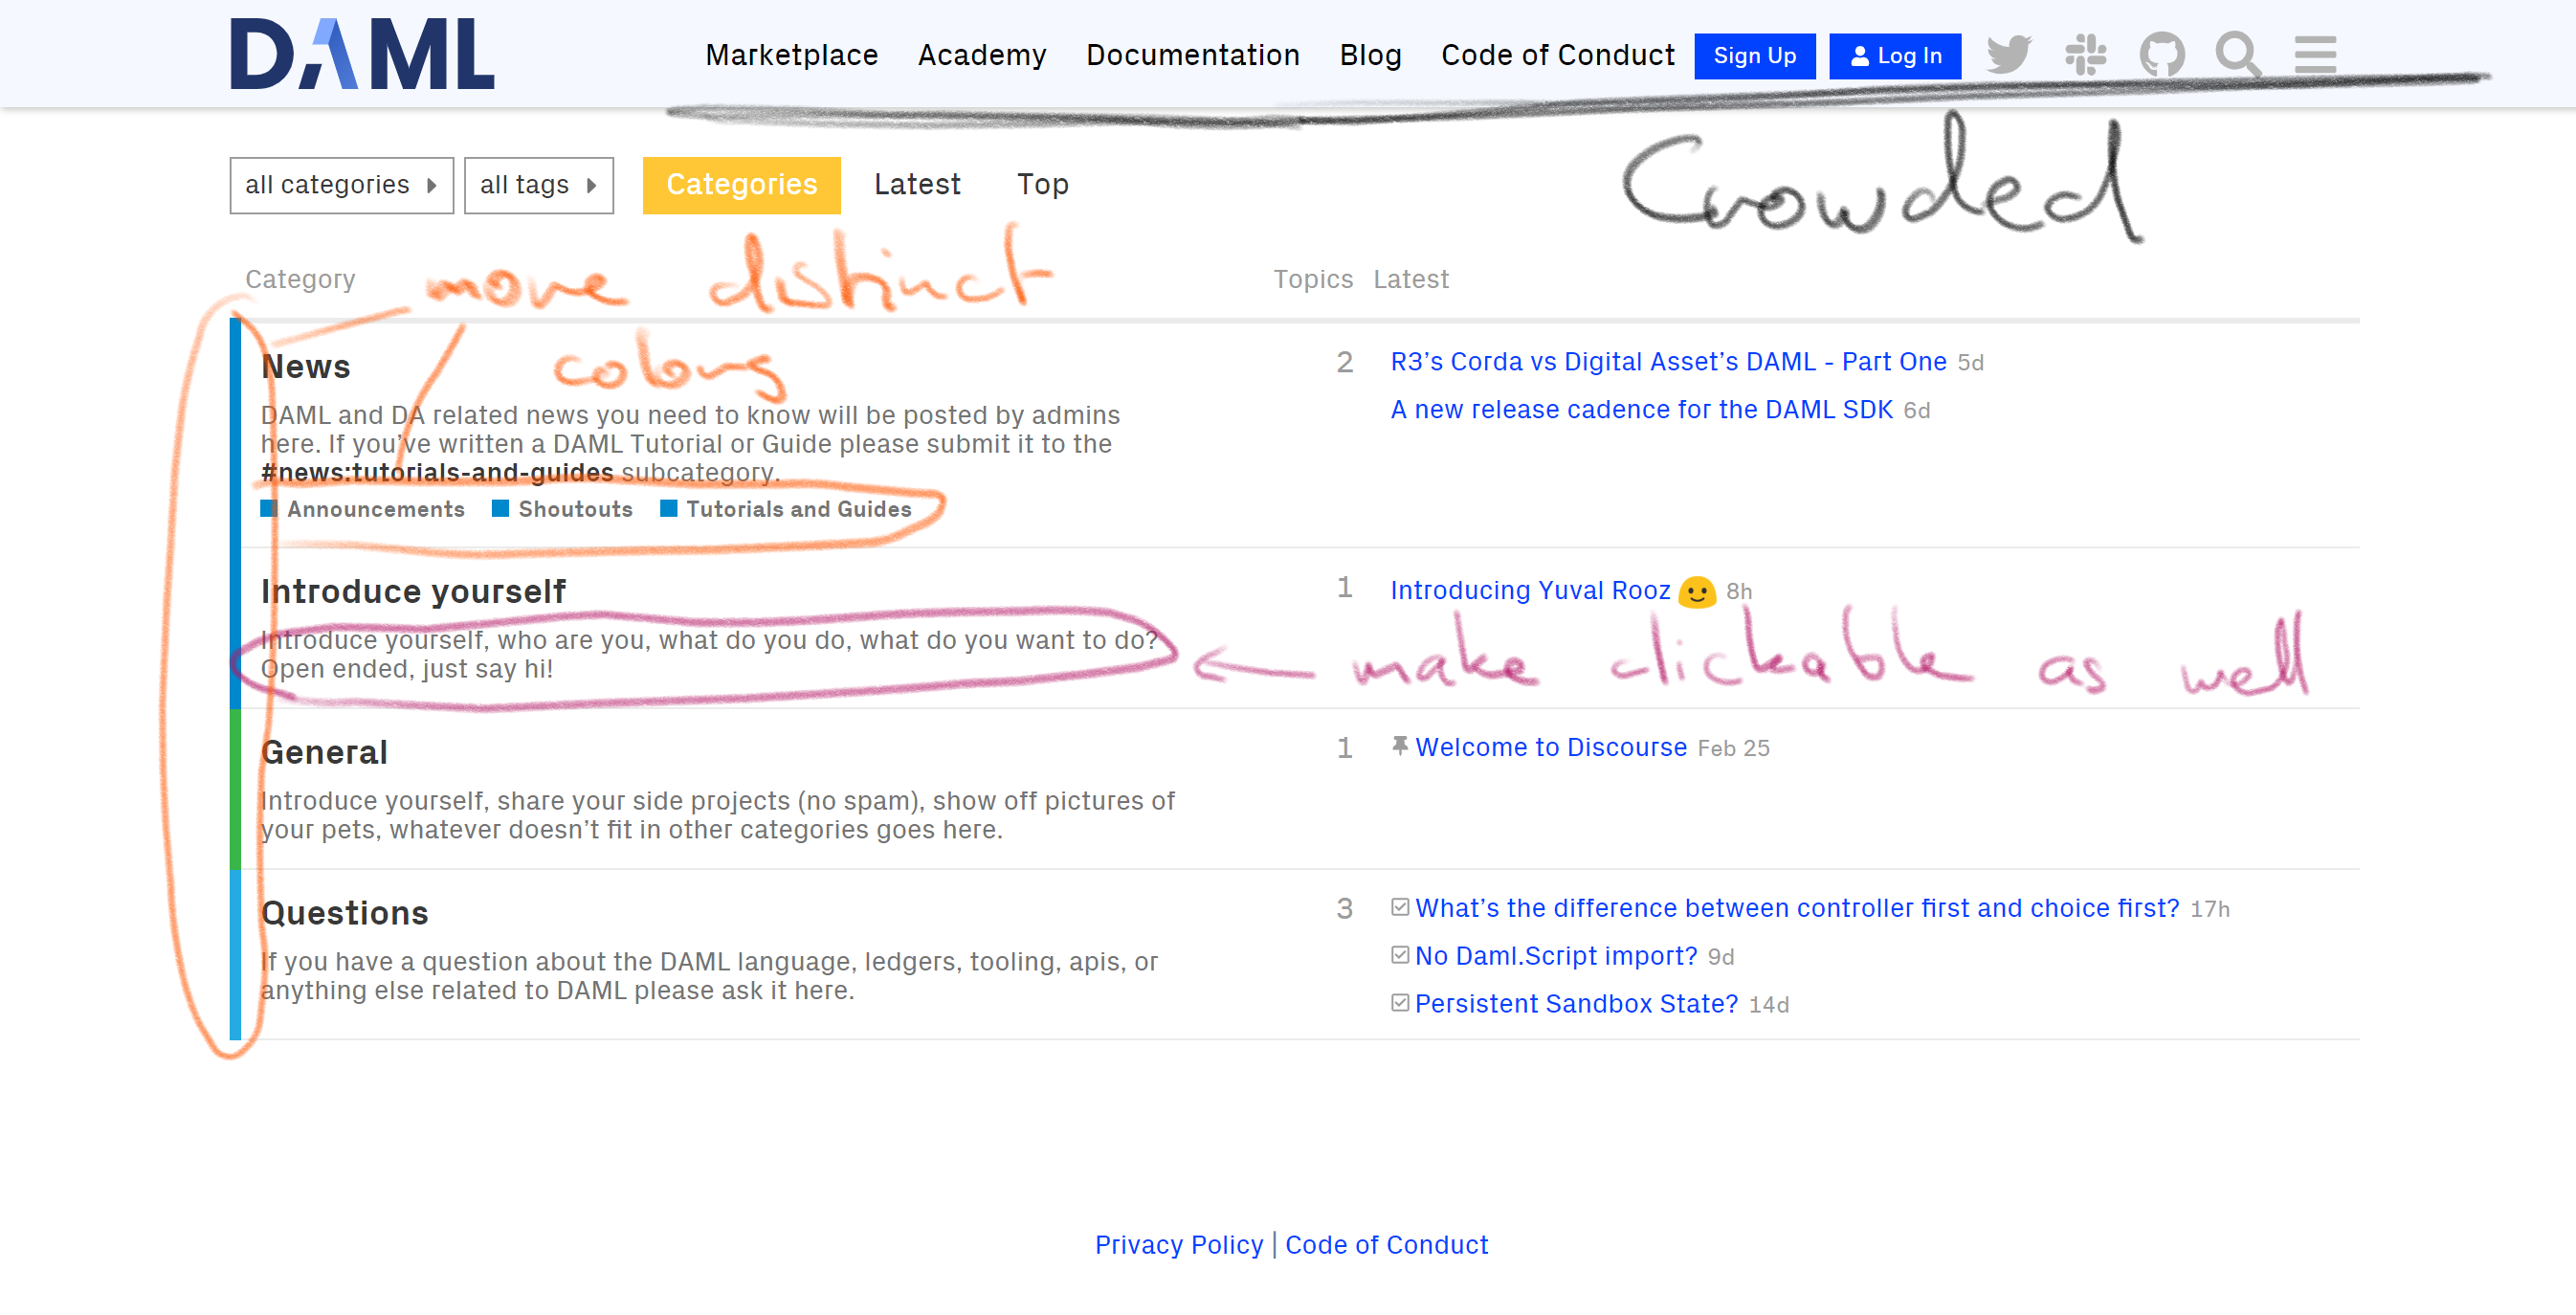
Task: Click the topic count 3 for Questions
Action: coord(1345,909)
